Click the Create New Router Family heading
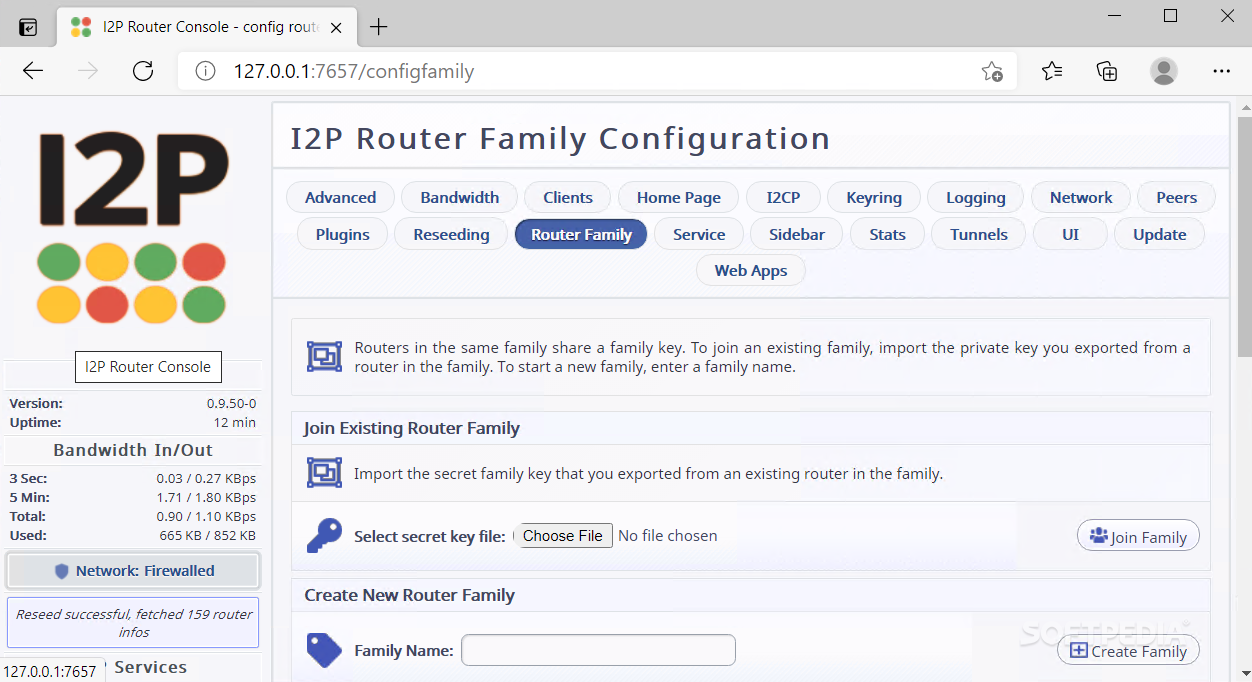 [409, 595]
